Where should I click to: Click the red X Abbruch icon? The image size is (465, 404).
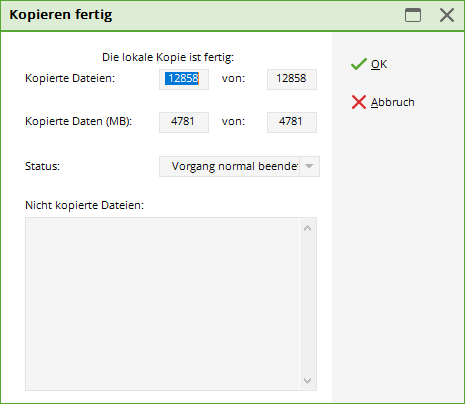point(359,102)
